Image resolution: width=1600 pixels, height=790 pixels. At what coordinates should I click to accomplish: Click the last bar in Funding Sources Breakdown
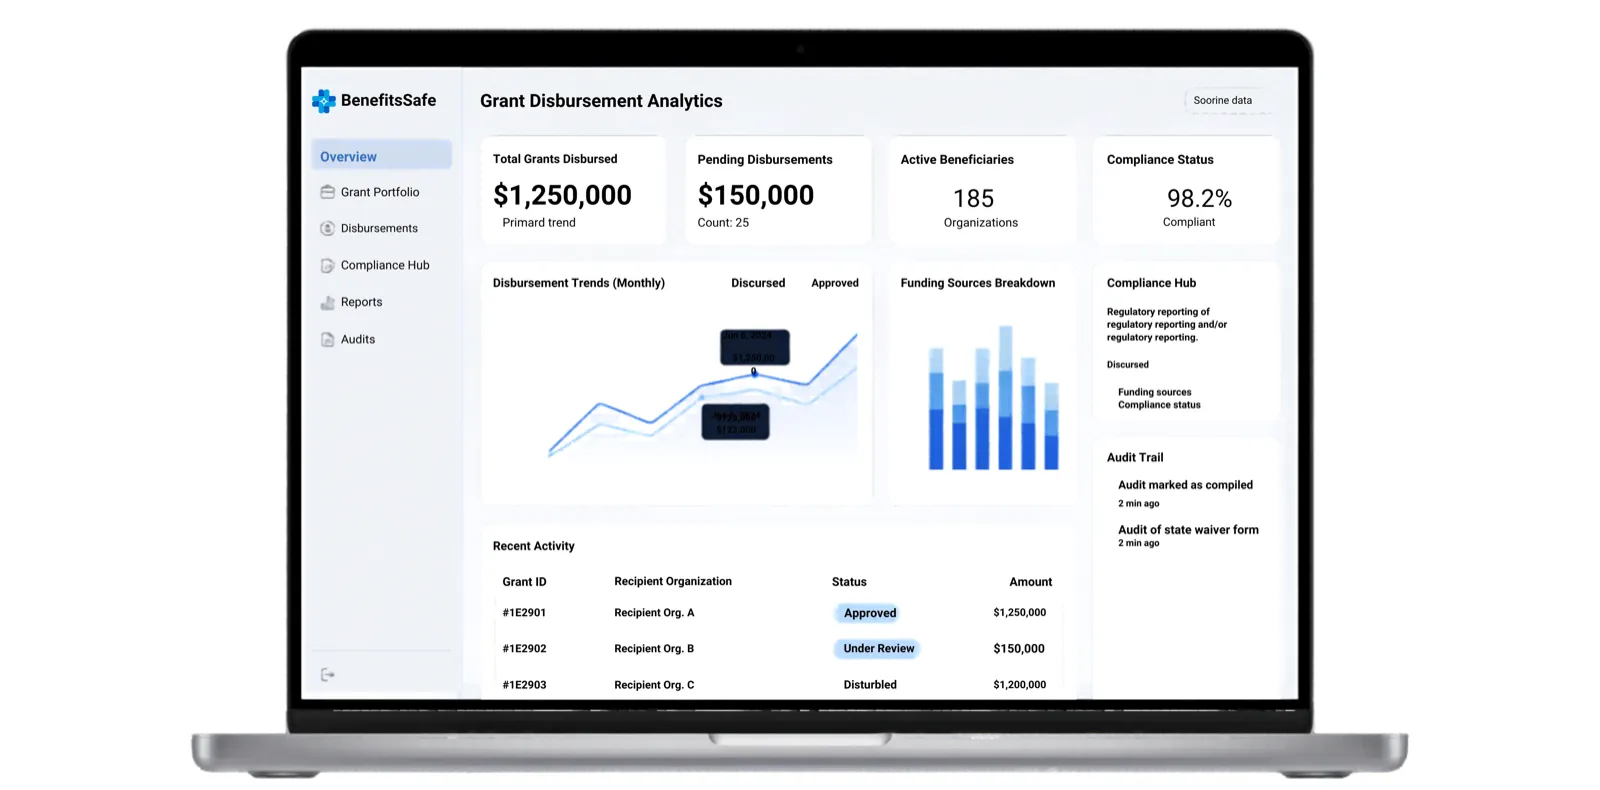[x=1051, y=426]
